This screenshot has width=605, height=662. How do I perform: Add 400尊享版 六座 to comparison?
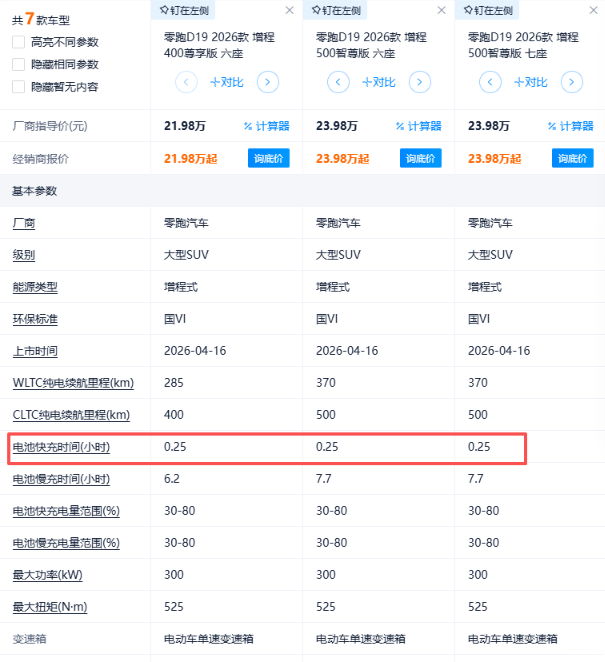click(227, 82)
